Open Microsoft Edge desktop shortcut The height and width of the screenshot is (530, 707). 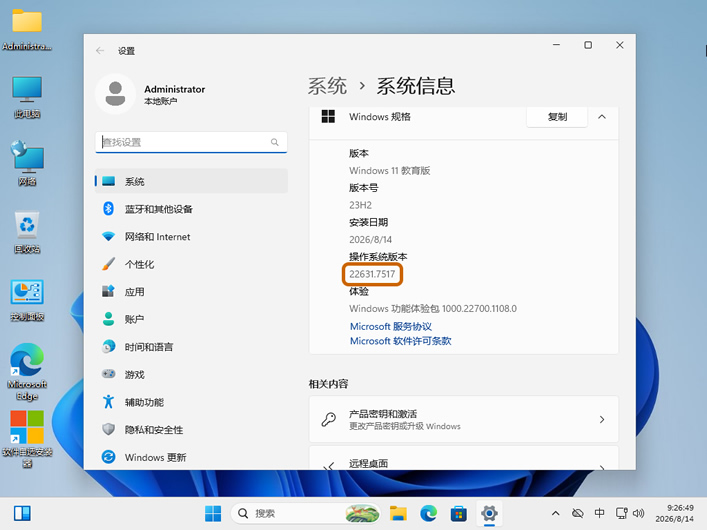[x=27, y=372]
